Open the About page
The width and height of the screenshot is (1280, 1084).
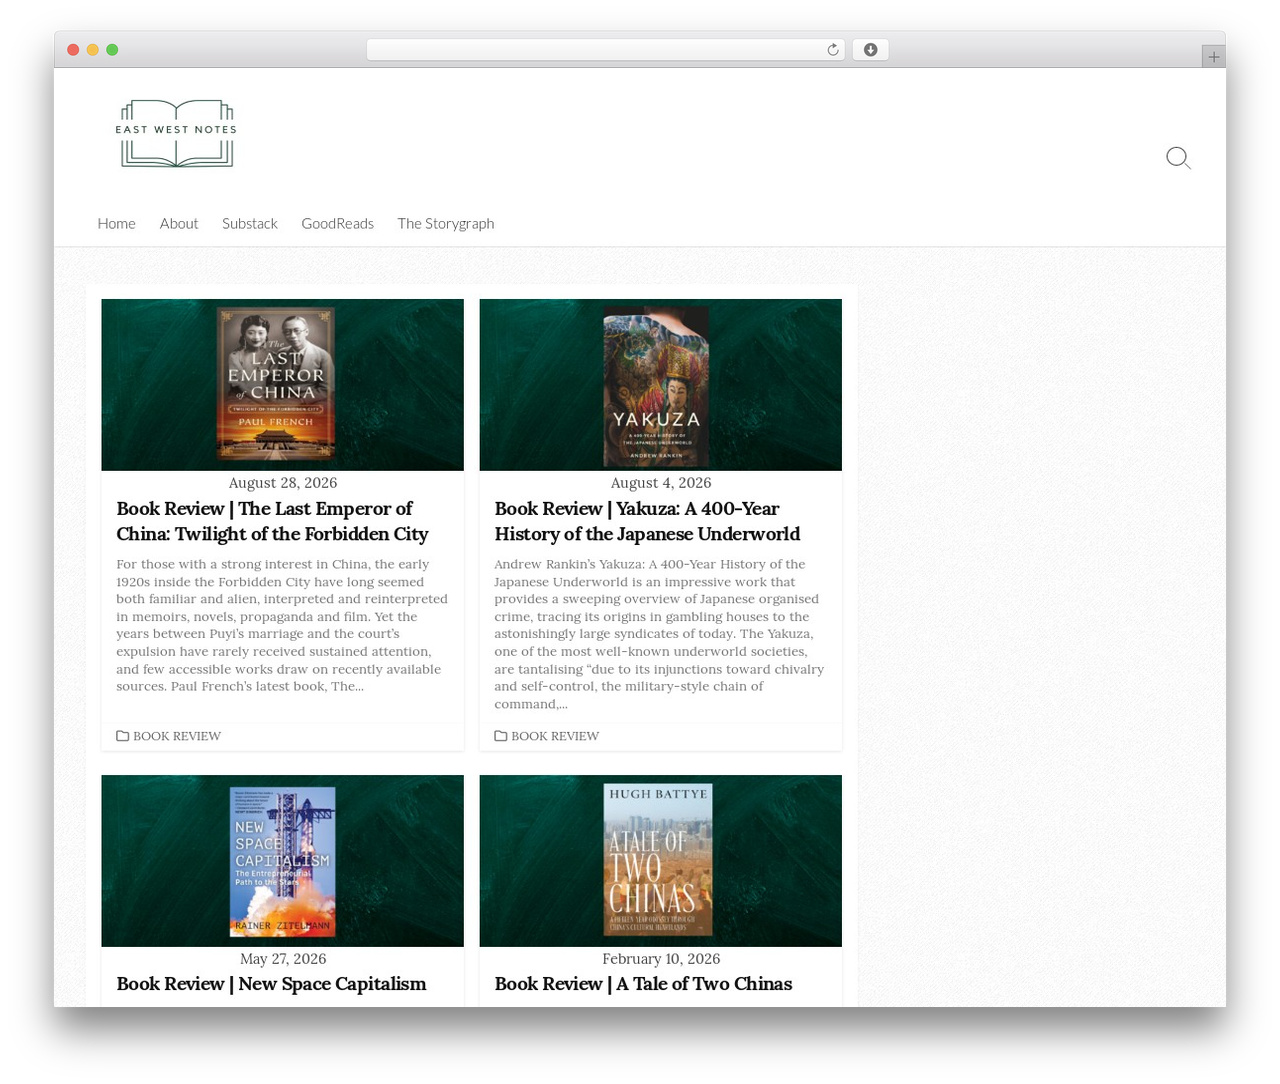point(179,223)
